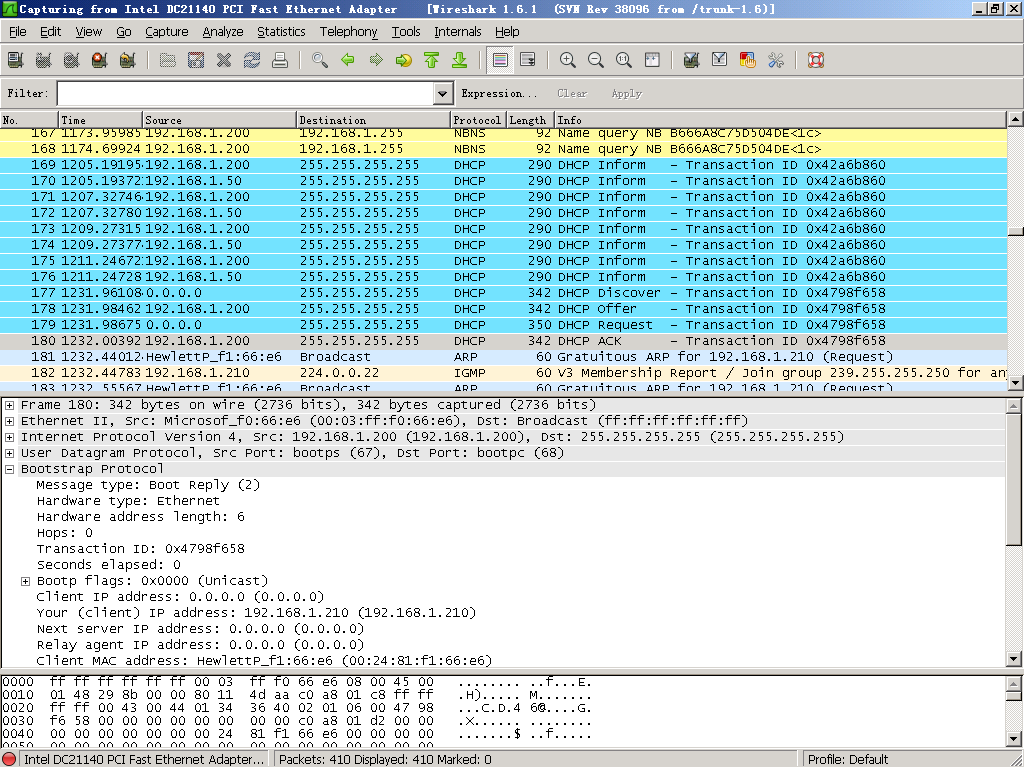Viewport: 1024px width, 768px height.
Task: Reload the capture file icon
Action: 252,60
